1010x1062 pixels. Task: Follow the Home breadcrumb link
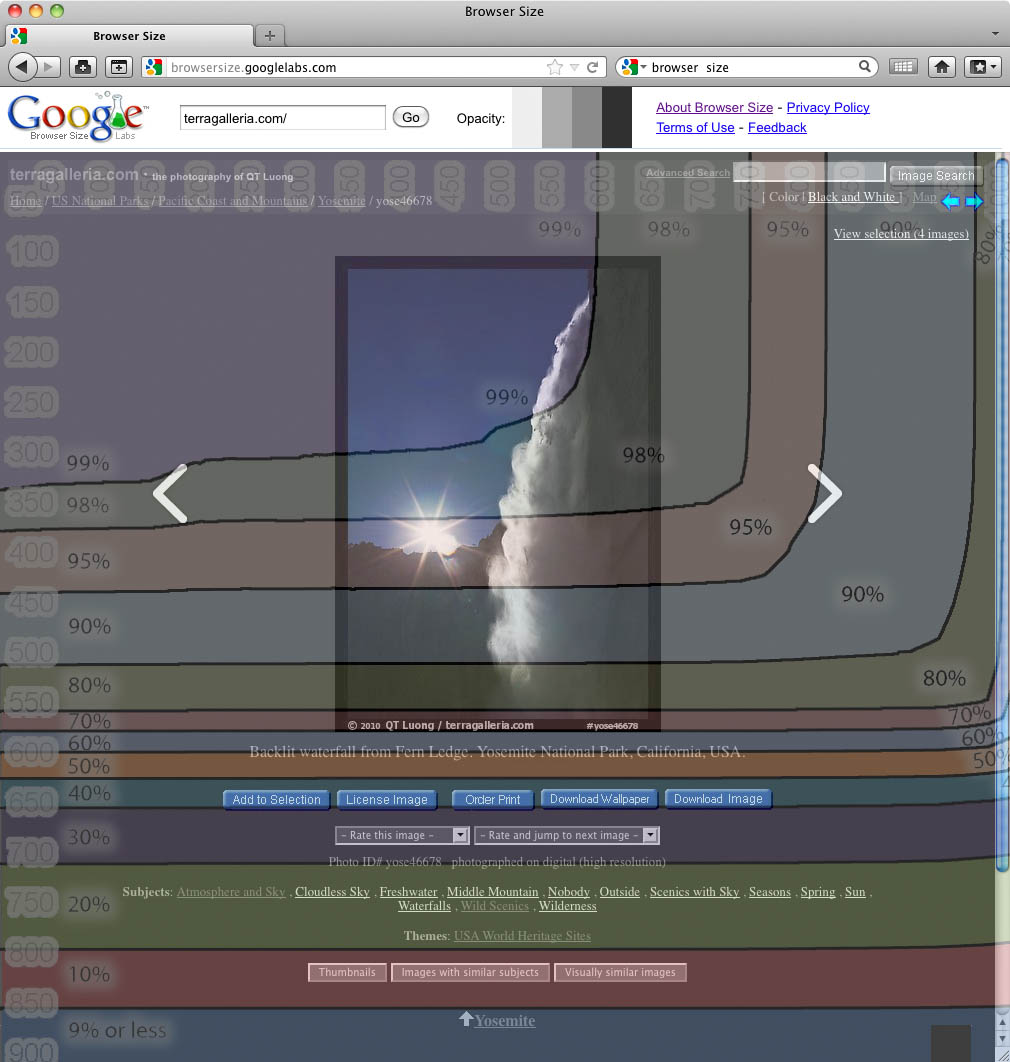26,201
